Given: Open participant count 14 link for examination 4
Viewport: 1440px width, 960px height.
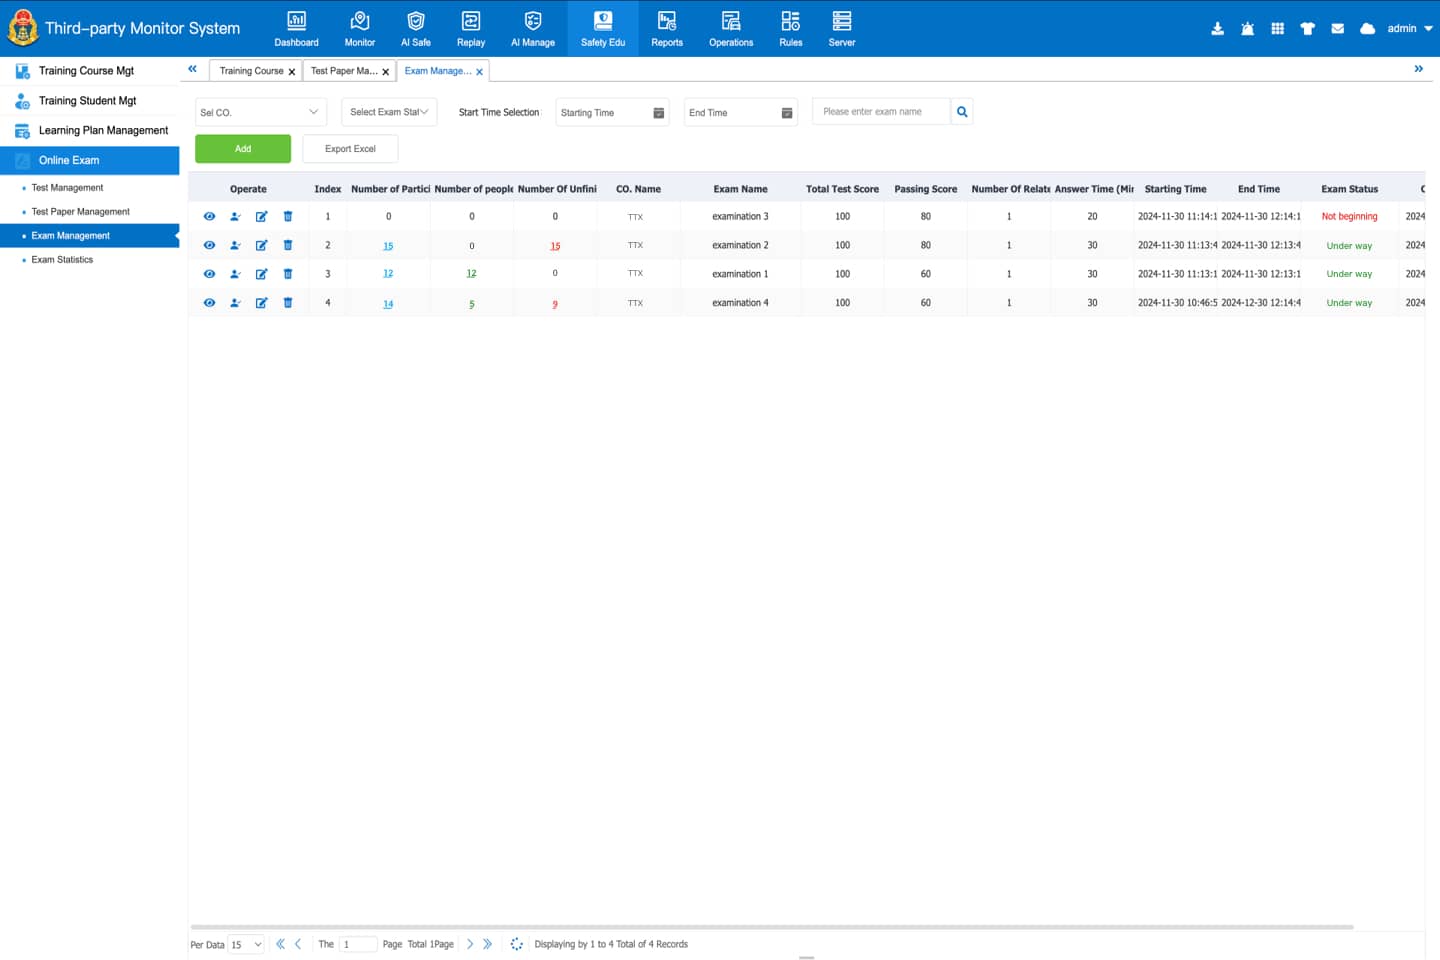Looking at the screenshot, I should 388,304.
